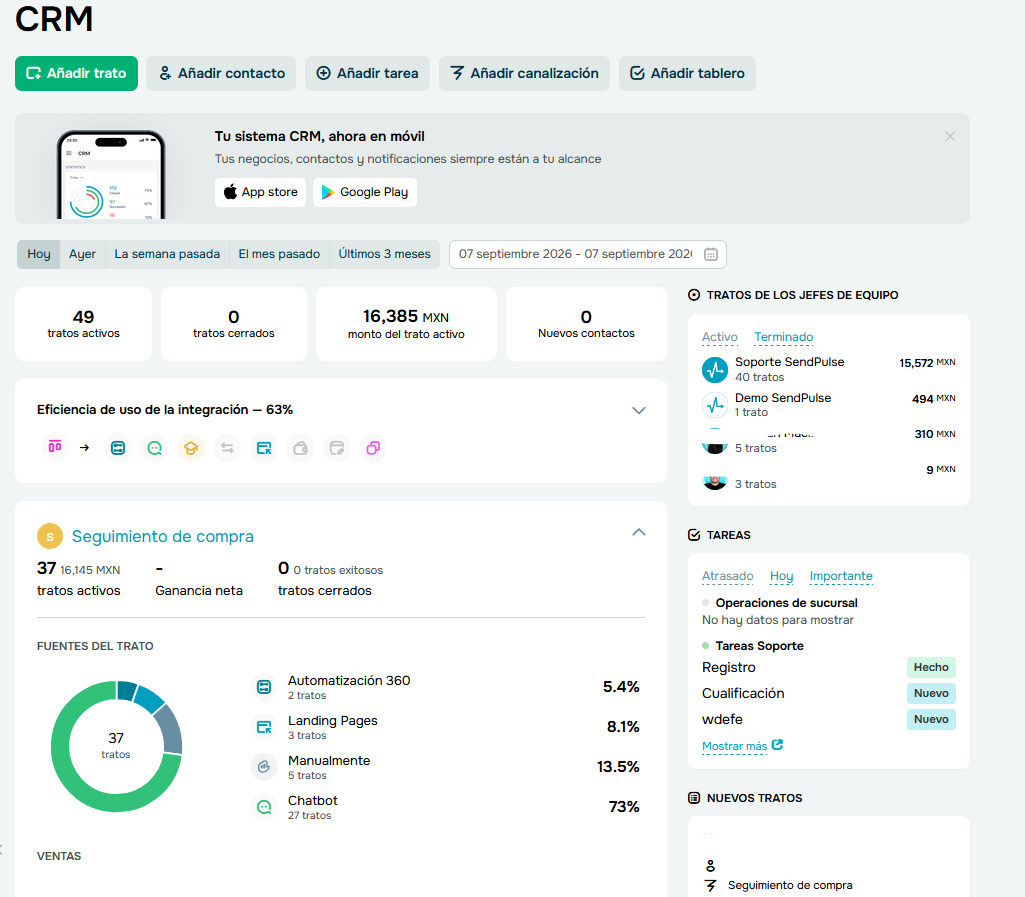Viewport: 1025px width, 897px height.
Task: Click the pink CRM board integration icon
Action: [55, 447]
